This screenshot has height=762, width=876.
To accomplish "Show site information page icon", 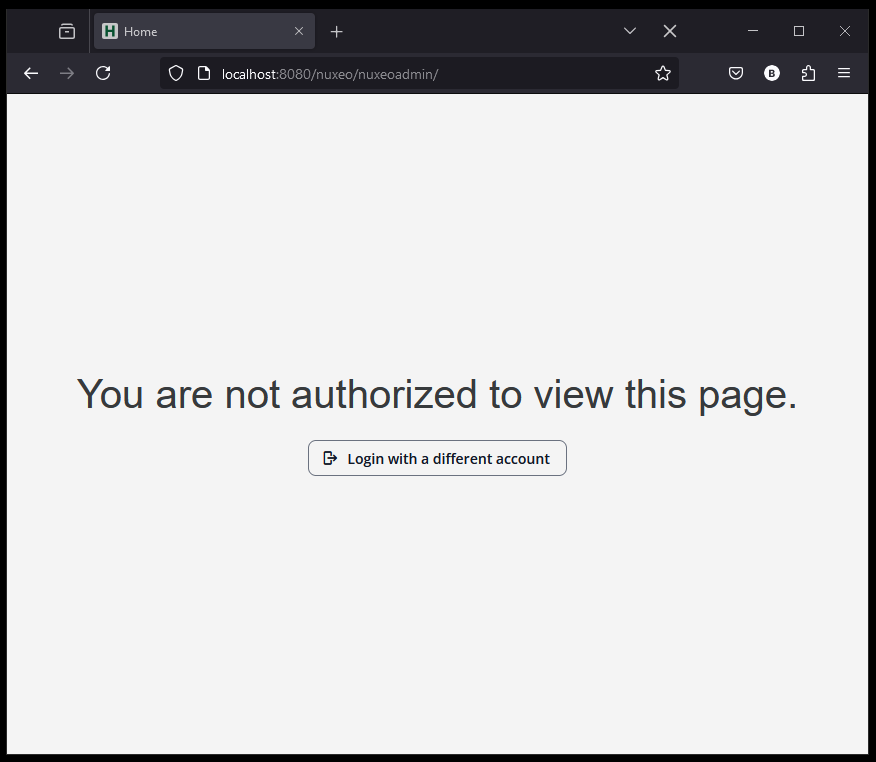I will click(204, 73).
